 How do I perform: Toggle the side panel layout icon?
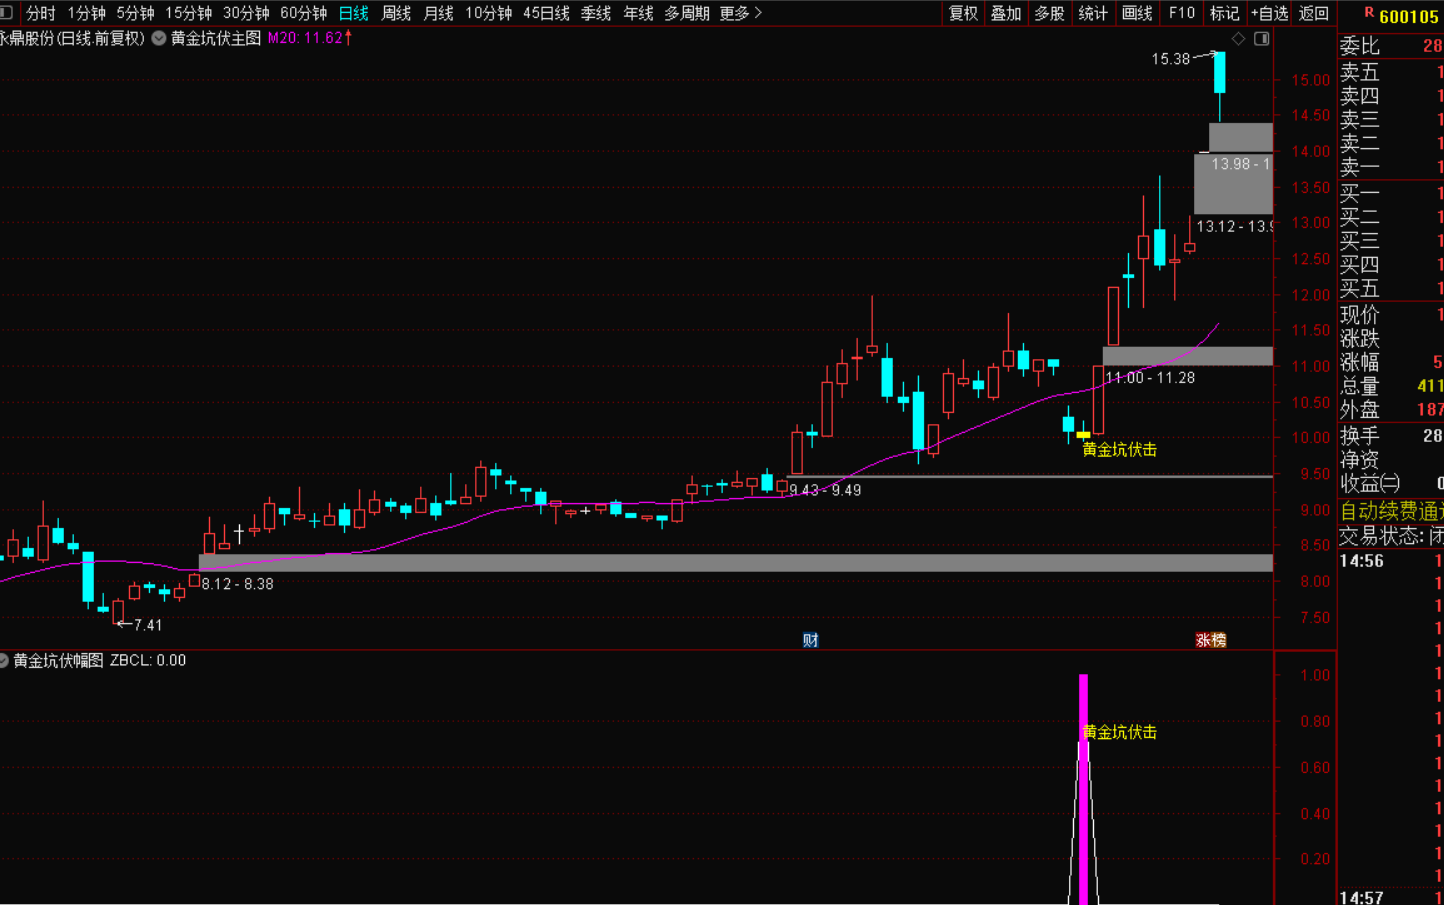[1262, 38]
